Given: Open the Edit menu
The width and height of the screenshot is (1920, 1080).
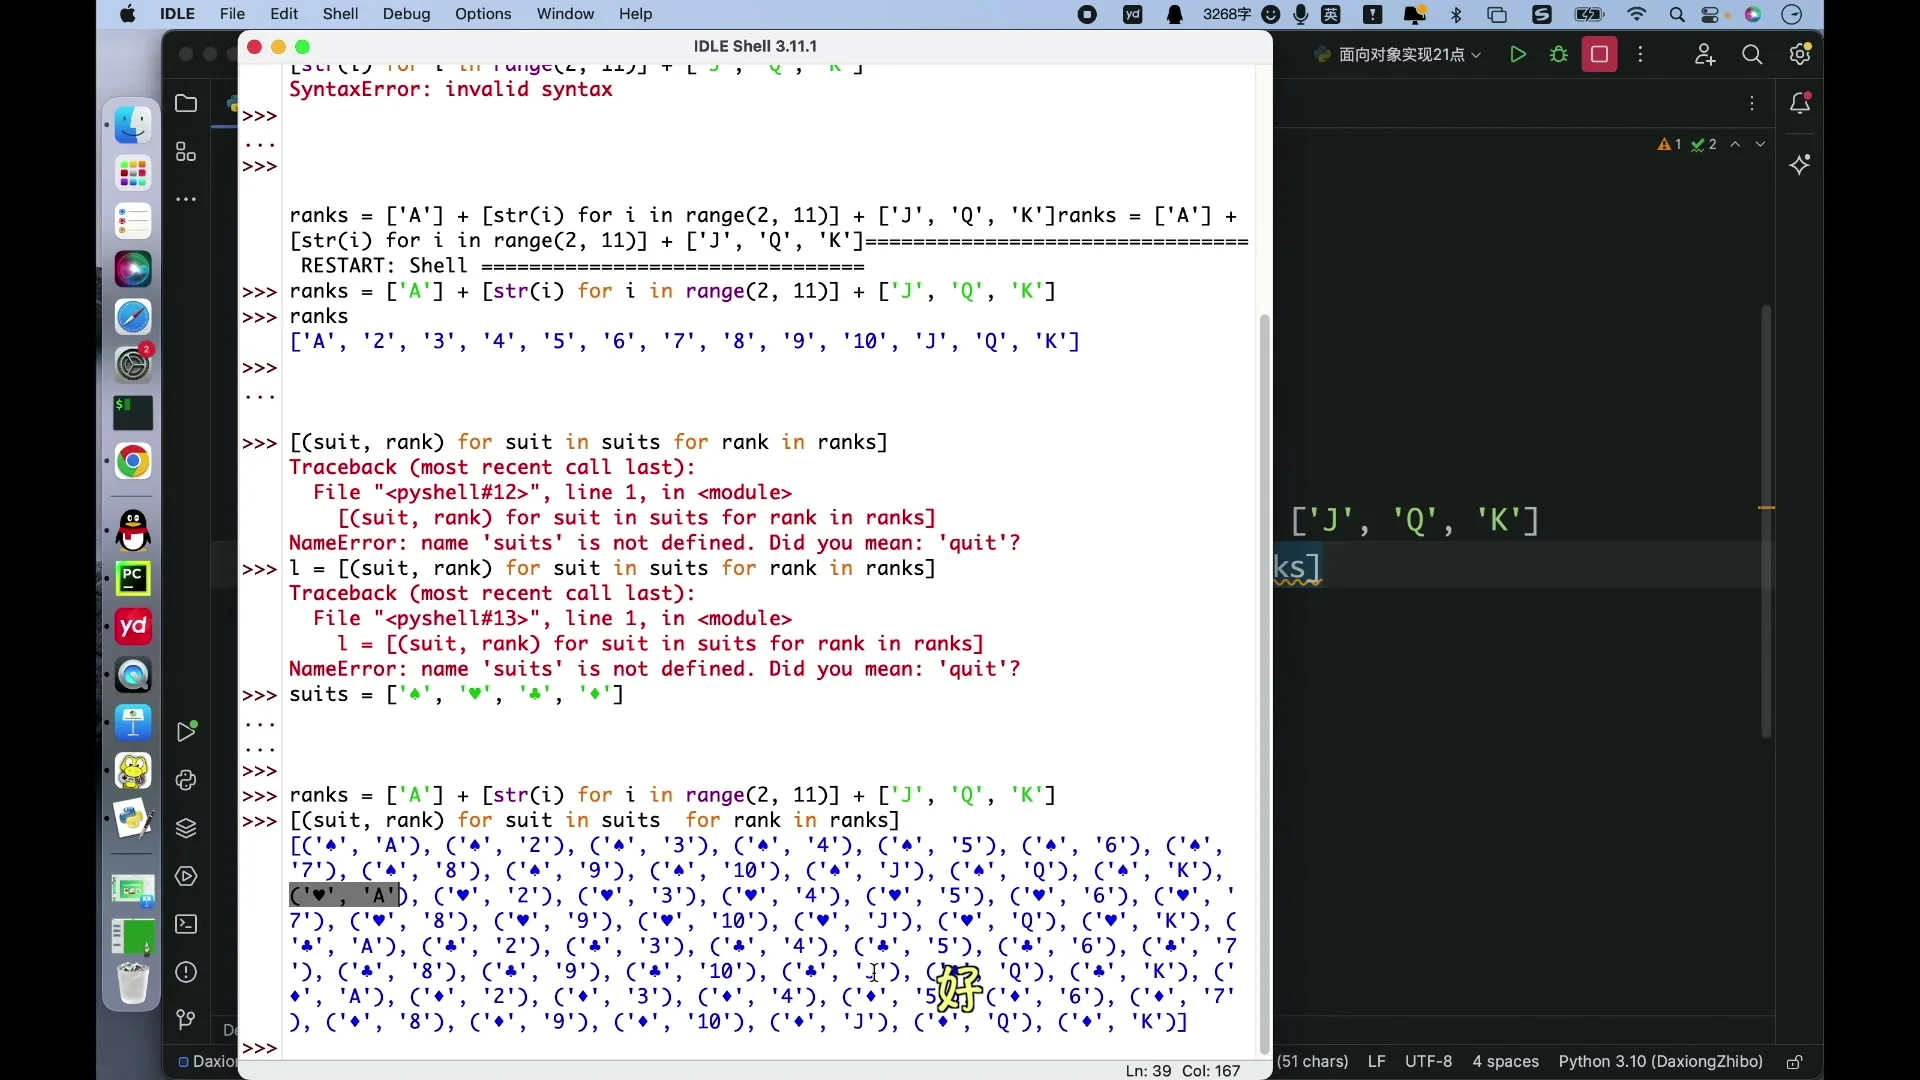Looking at the screenshot, I should coord(284,14).
